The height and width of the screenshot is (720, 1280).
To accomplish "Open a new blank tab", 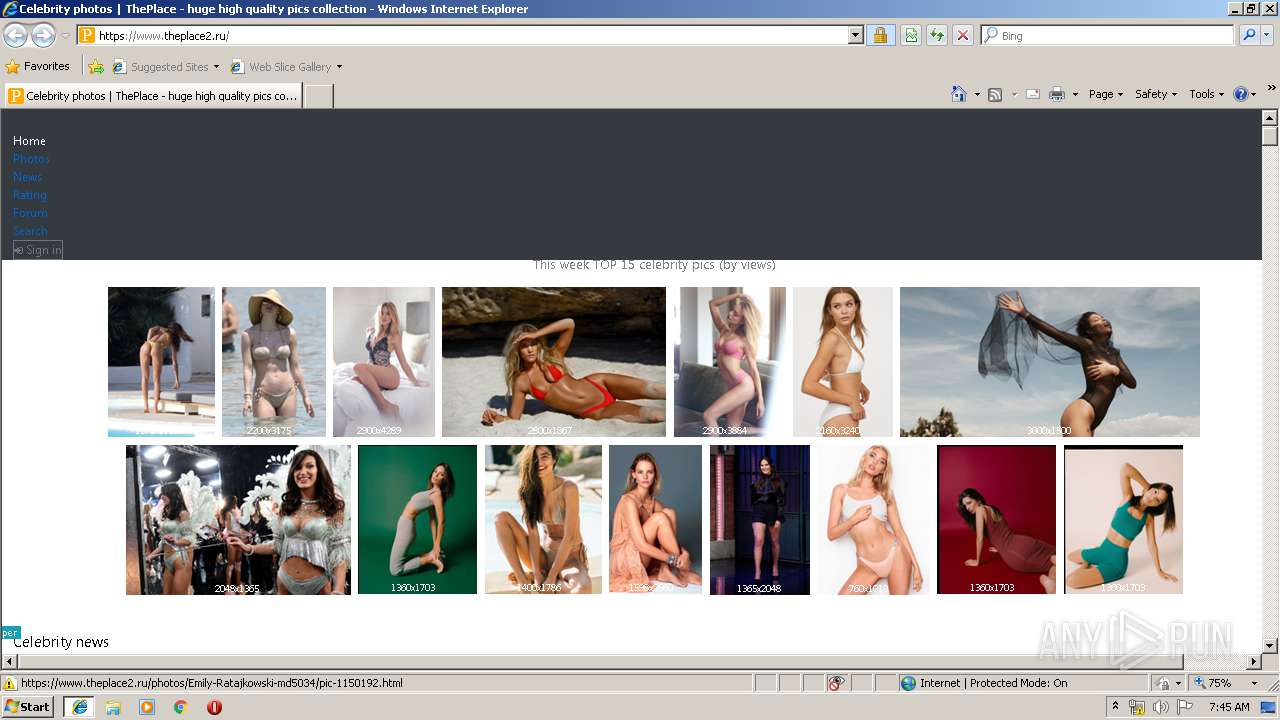I will tap(318, 96).
